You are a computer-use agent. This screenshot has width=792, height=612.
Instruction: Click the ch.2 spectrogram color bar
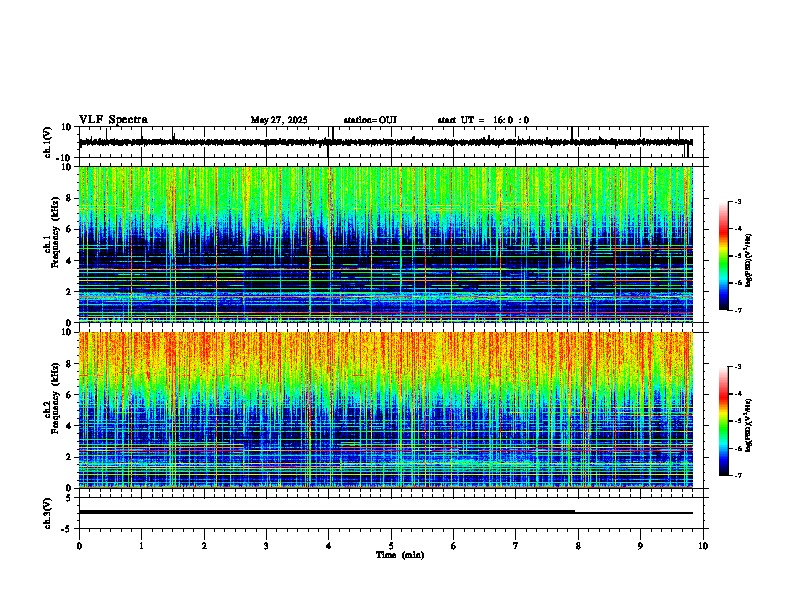[x=723, y=421]
